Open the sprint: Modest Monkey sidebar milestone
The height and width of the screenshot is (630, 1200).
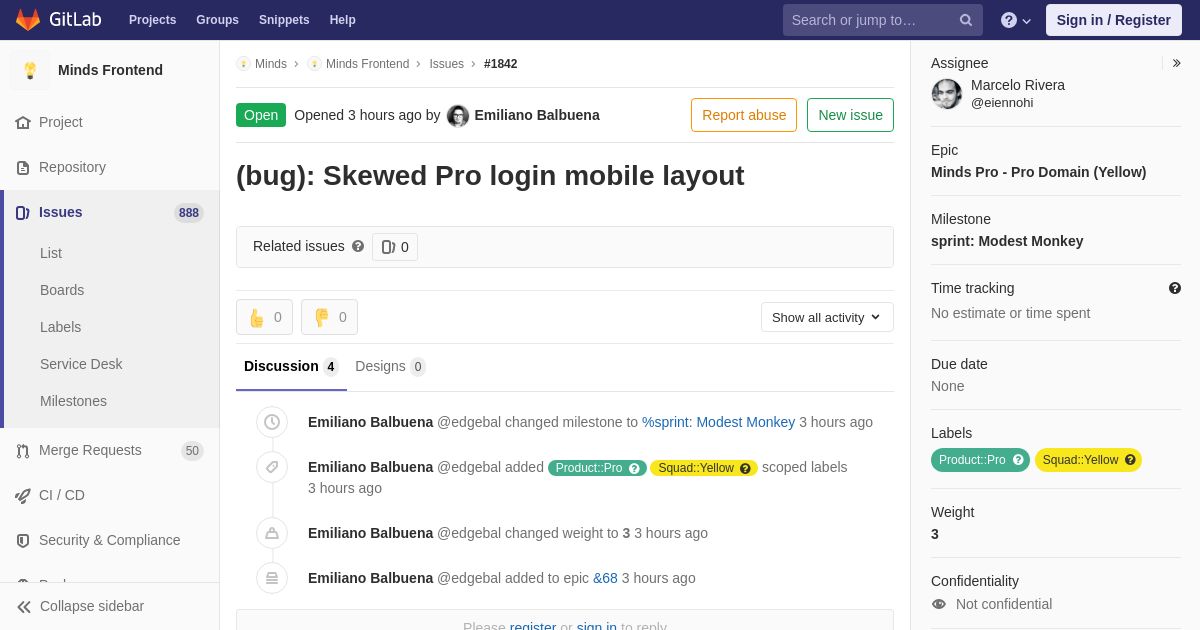pos(1007,241)
